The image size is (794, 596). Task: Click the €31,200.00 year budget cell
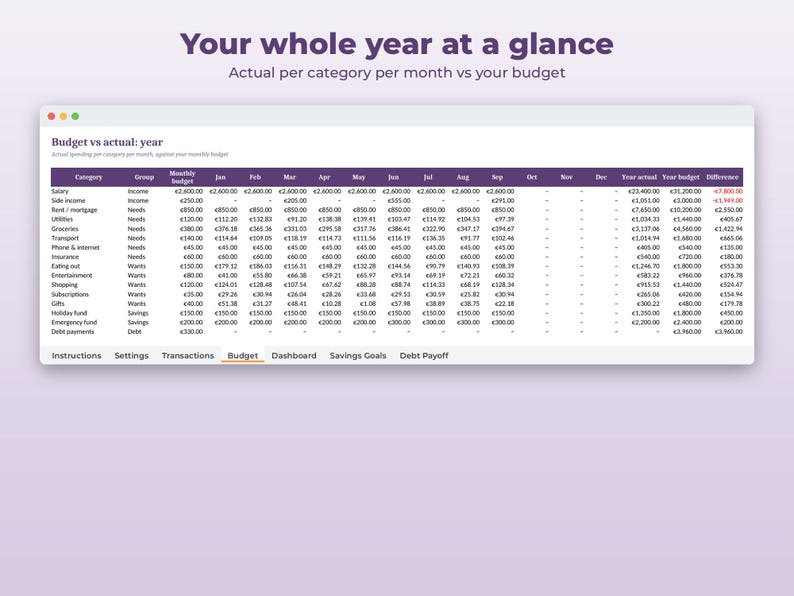(685, 191)
